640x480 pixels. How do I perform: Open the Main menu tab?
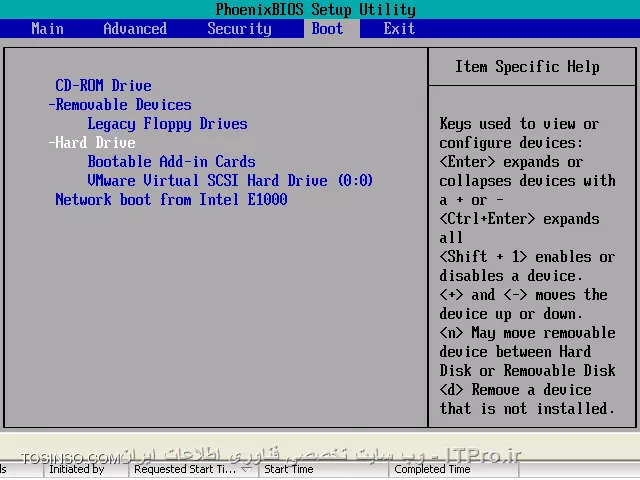[47, 29]
